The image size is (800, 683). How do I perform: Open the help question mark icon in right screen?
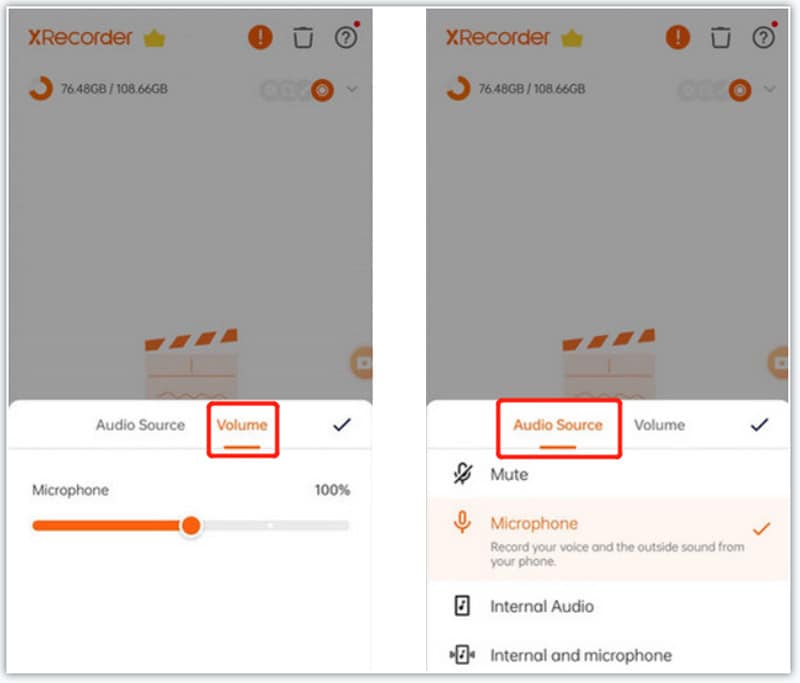coord(763,37)
